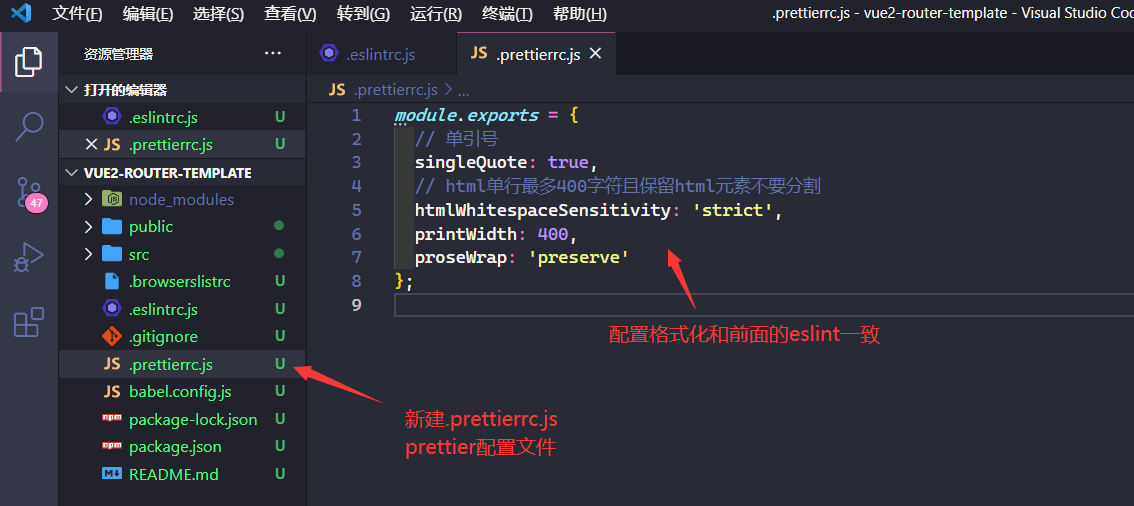Open the Terminal menu
The image size is (1134, 506).
507,14
